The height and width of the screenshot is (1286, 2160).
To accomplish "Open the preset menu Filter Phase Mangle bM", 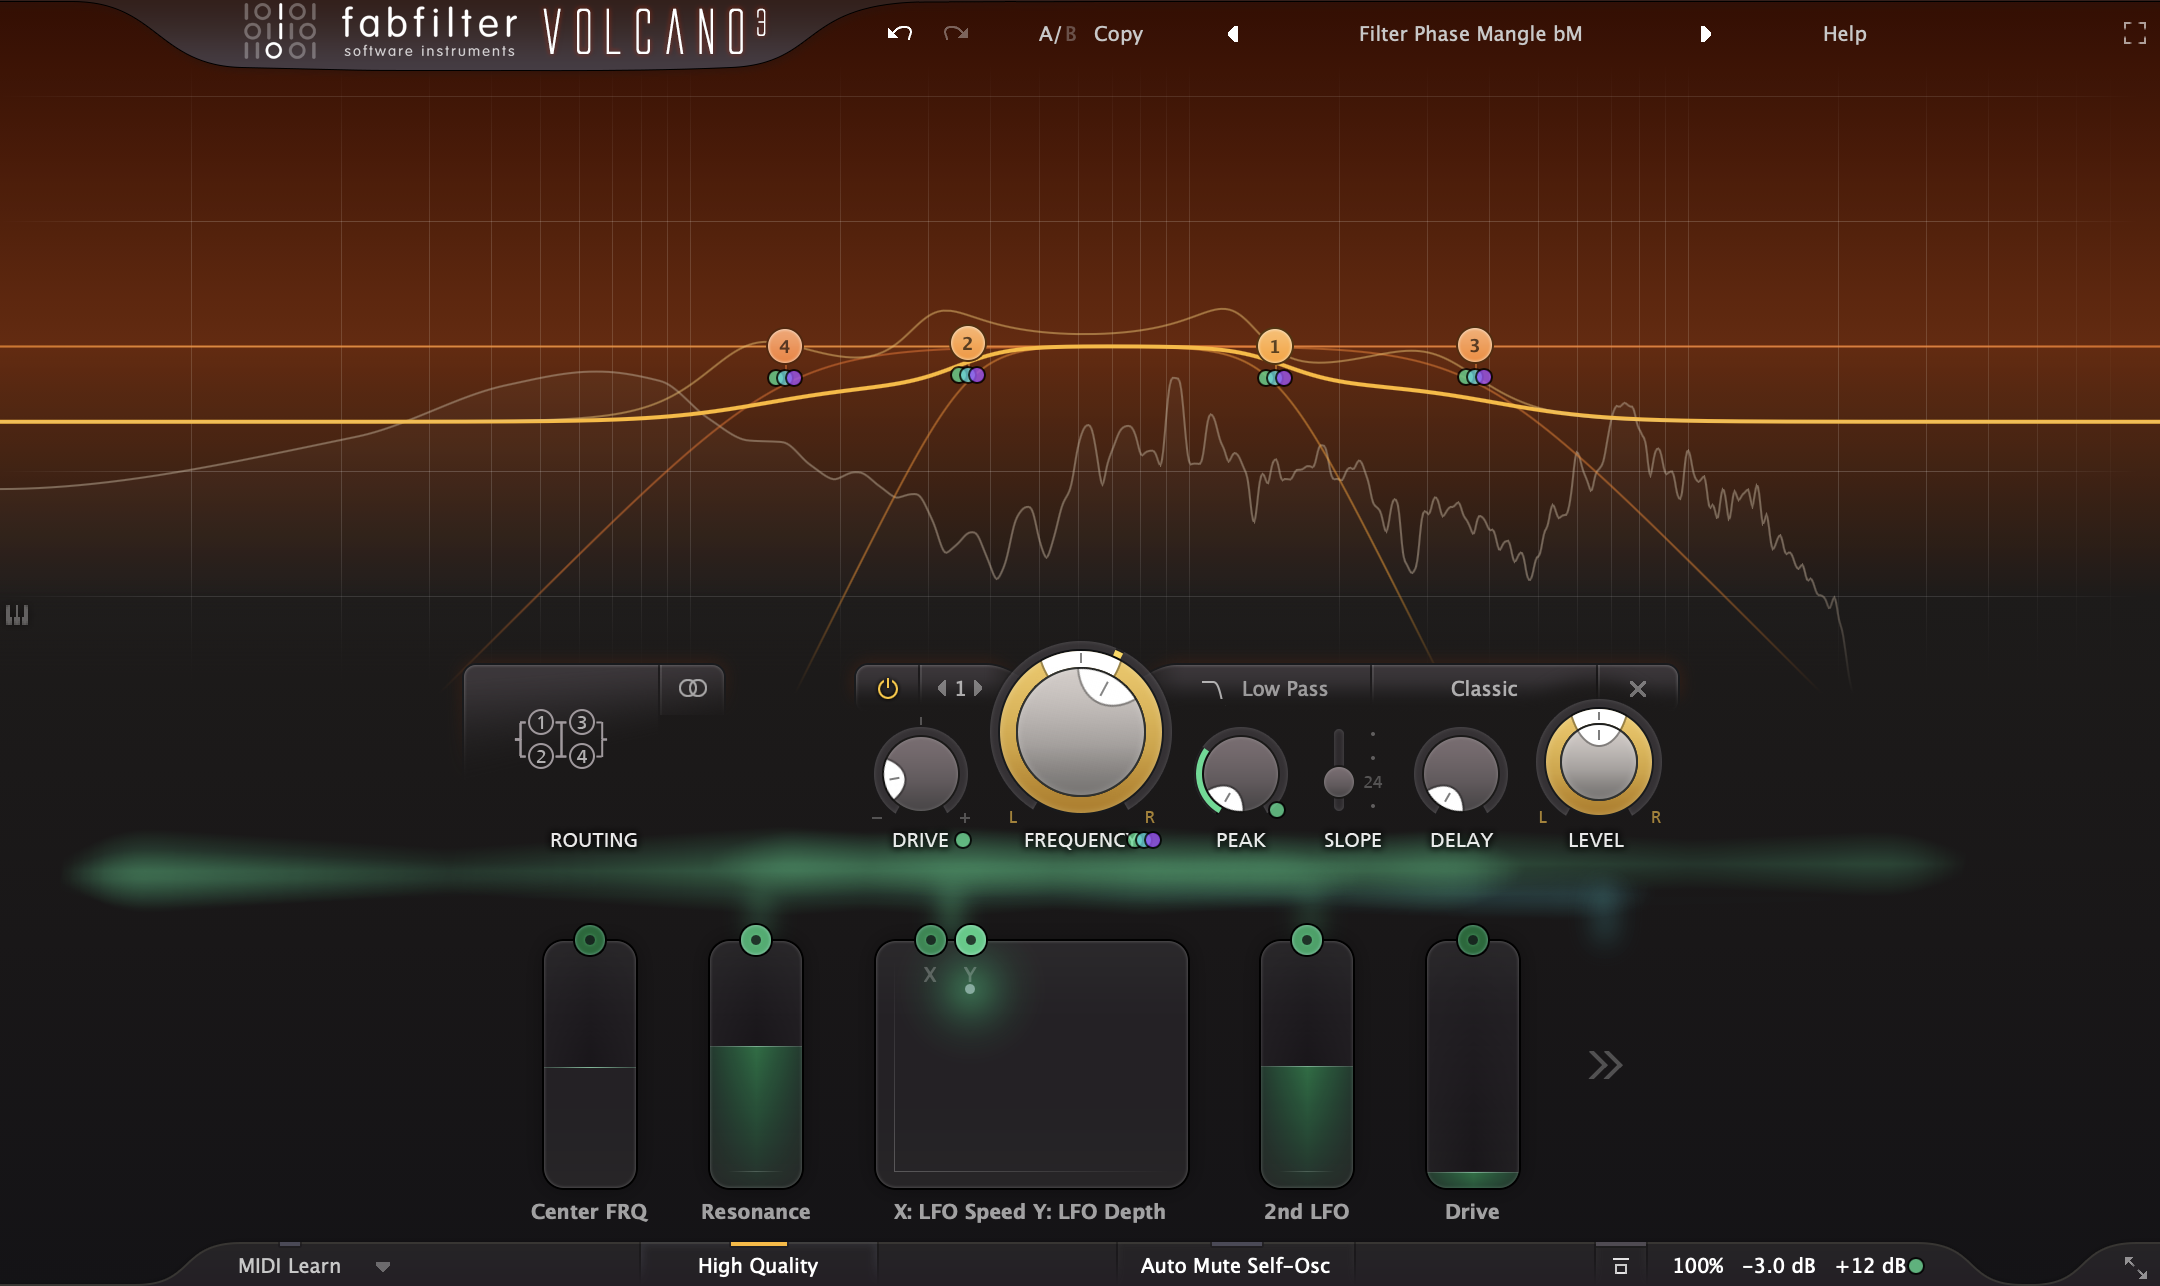I will pyautogui.click(x=1469, y=34).
